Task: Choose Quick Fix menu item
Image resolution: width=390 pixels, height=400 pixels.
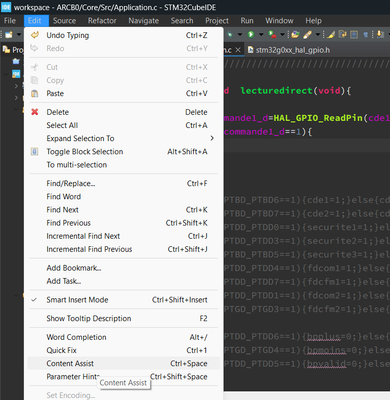Action: (124, 350)
